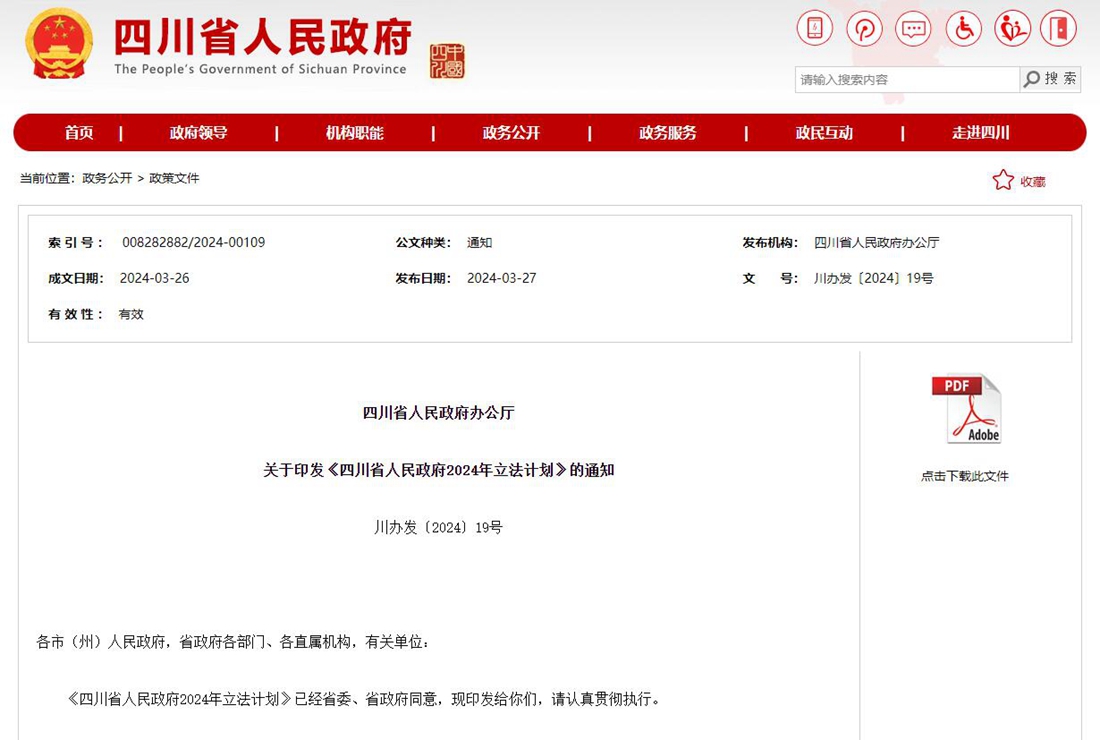
Task: Enable accessibility mode via wheelchair icon
Action: coord(963,28)
